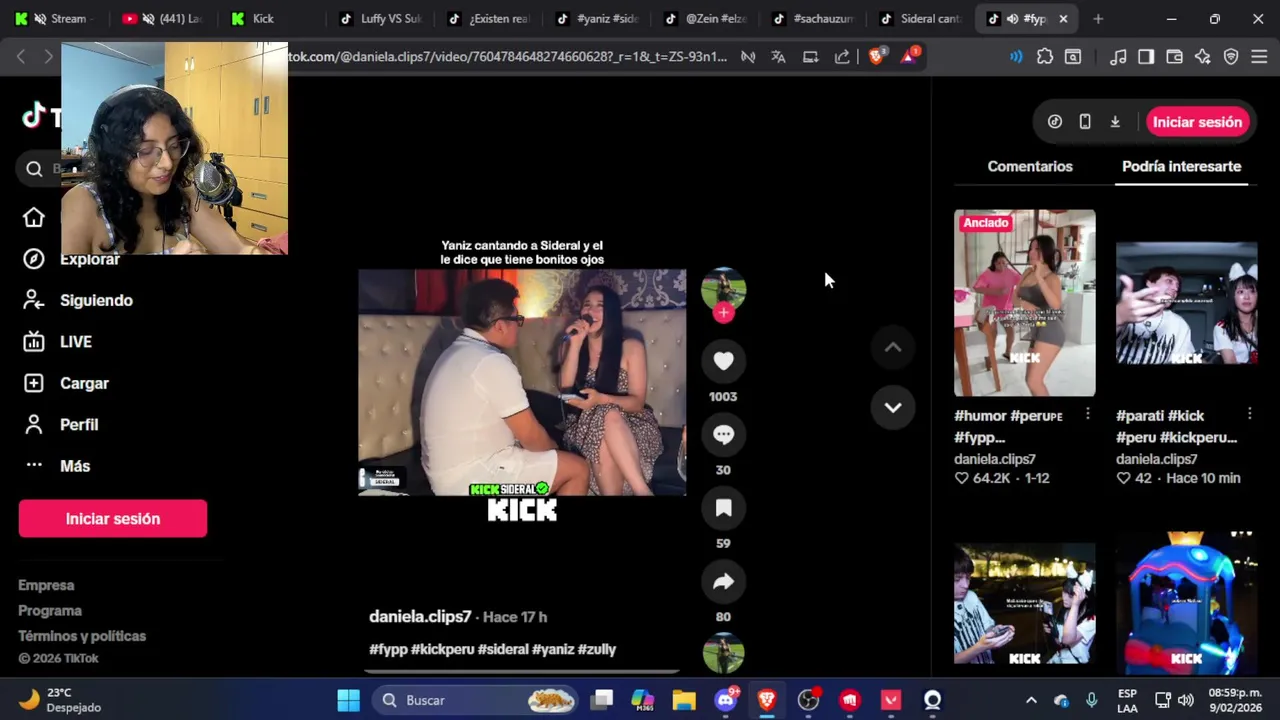Viewport: 1280px width, 720px height.
Task: Open comments via the speech bubble icon
Action: point(723,435)
